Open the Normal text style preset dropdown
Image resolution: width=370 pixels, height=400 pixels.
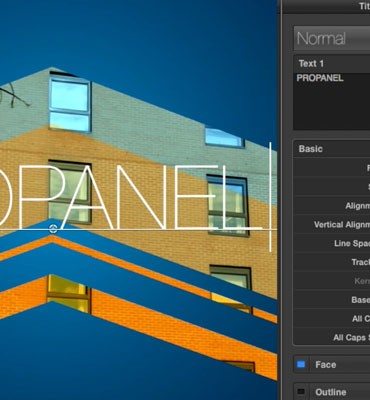(x=332, y=38)
